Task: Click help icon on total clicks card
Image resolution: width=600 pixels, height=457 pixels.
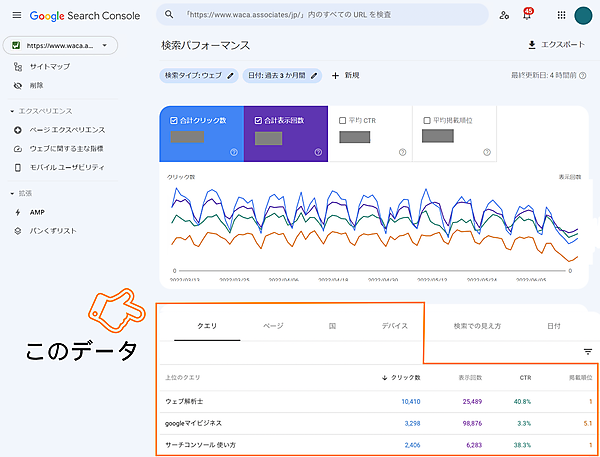Action: tap(233, 153)
